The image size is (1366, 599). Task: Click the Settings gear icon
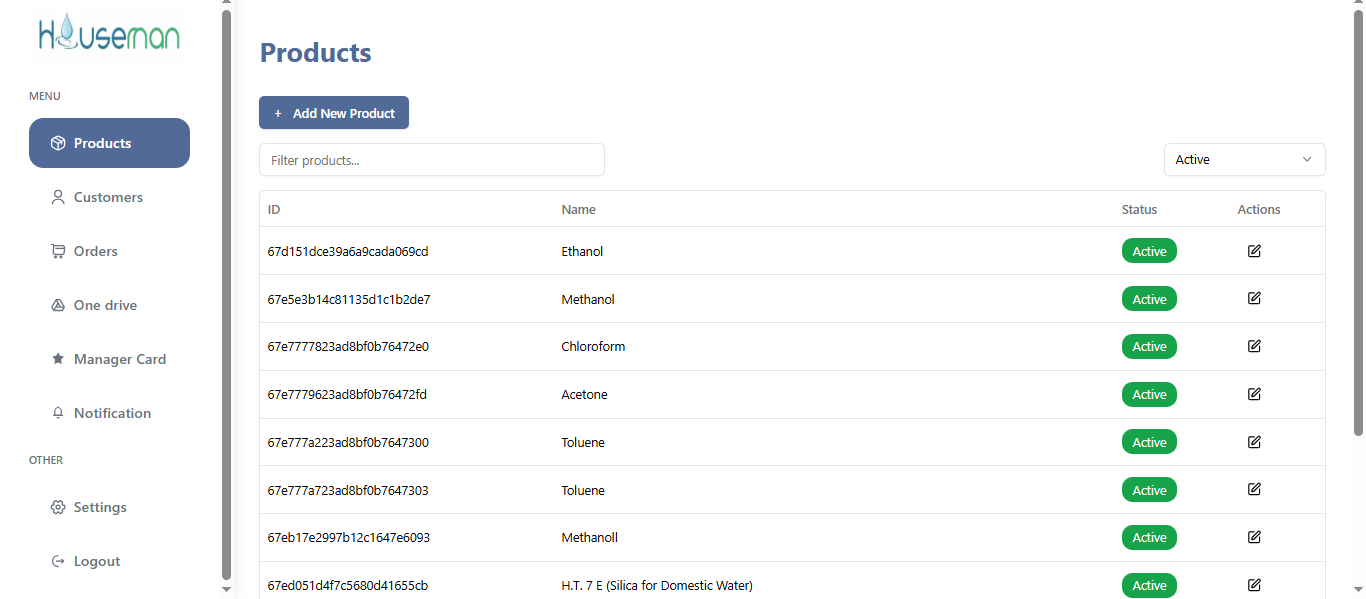click(x=58, y=507)
